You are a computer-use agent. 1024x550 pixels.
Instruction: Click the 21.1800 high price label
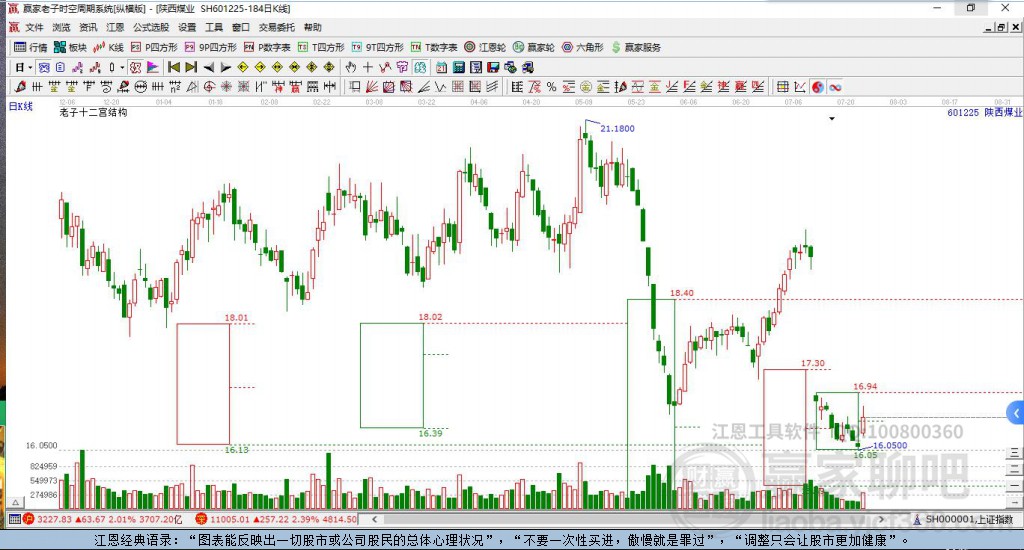(x=617, y=129)
